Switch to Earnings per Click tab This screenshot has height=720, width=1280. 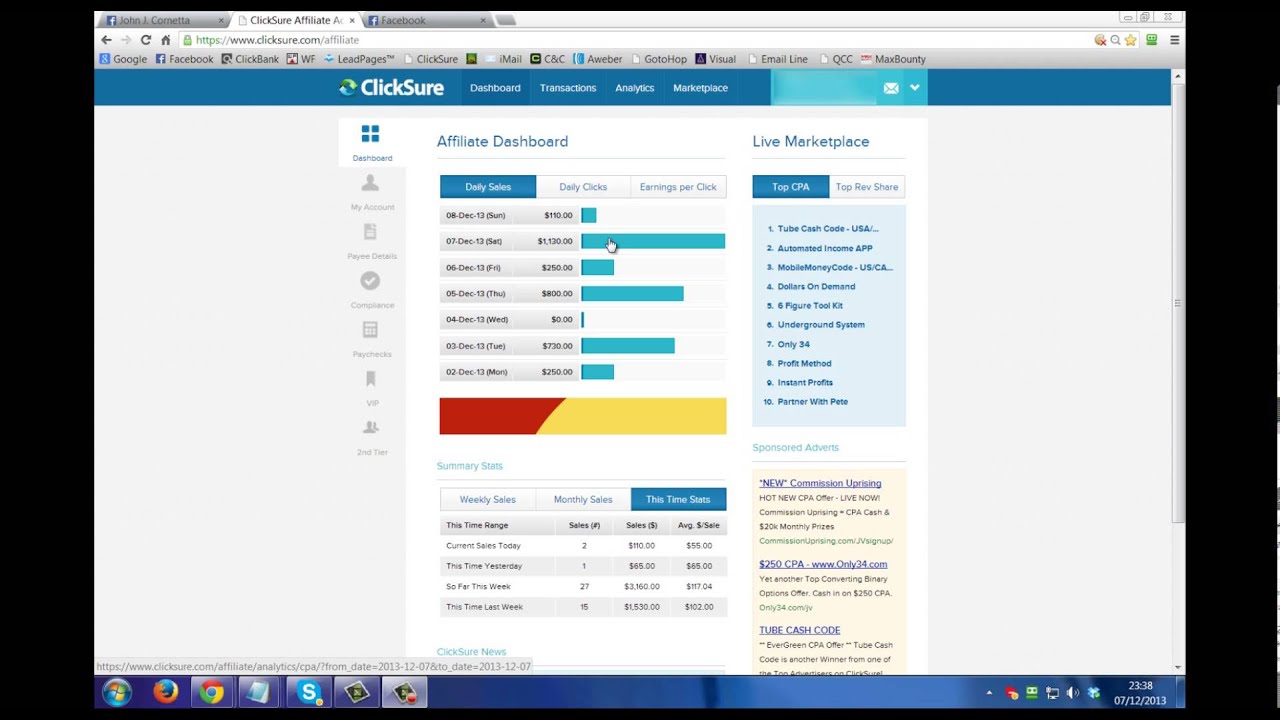(x=678, y=187)
